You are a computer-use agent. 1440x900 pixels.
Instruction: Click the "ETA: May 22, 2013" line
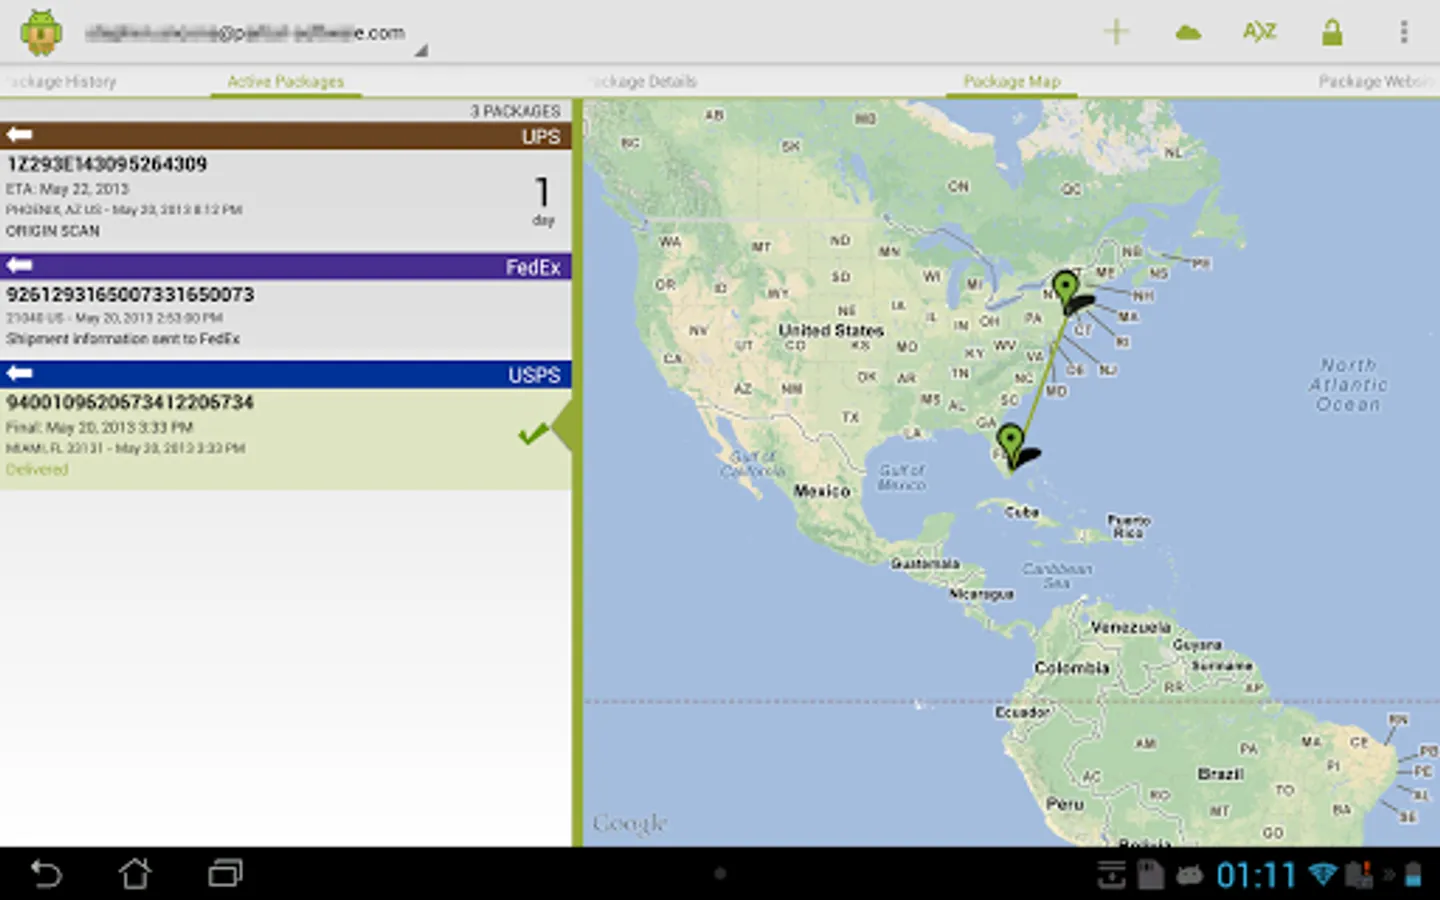pos(68,189)
